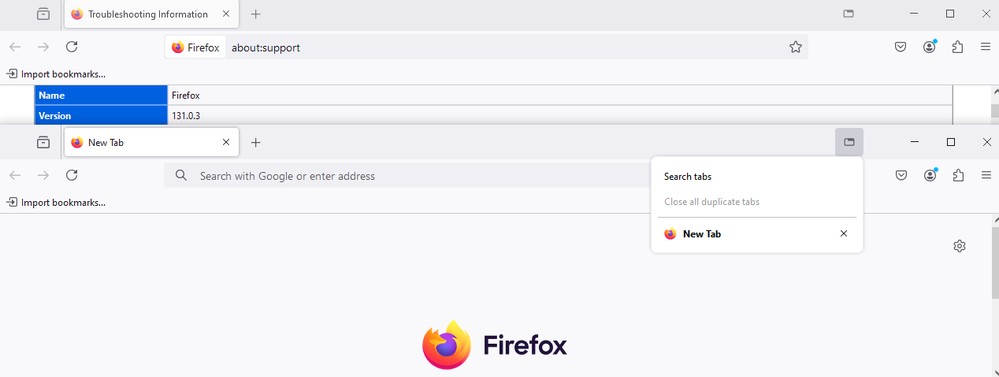
Task: Minimize the lower Firefox window
Action: click(x=914, y=142)
